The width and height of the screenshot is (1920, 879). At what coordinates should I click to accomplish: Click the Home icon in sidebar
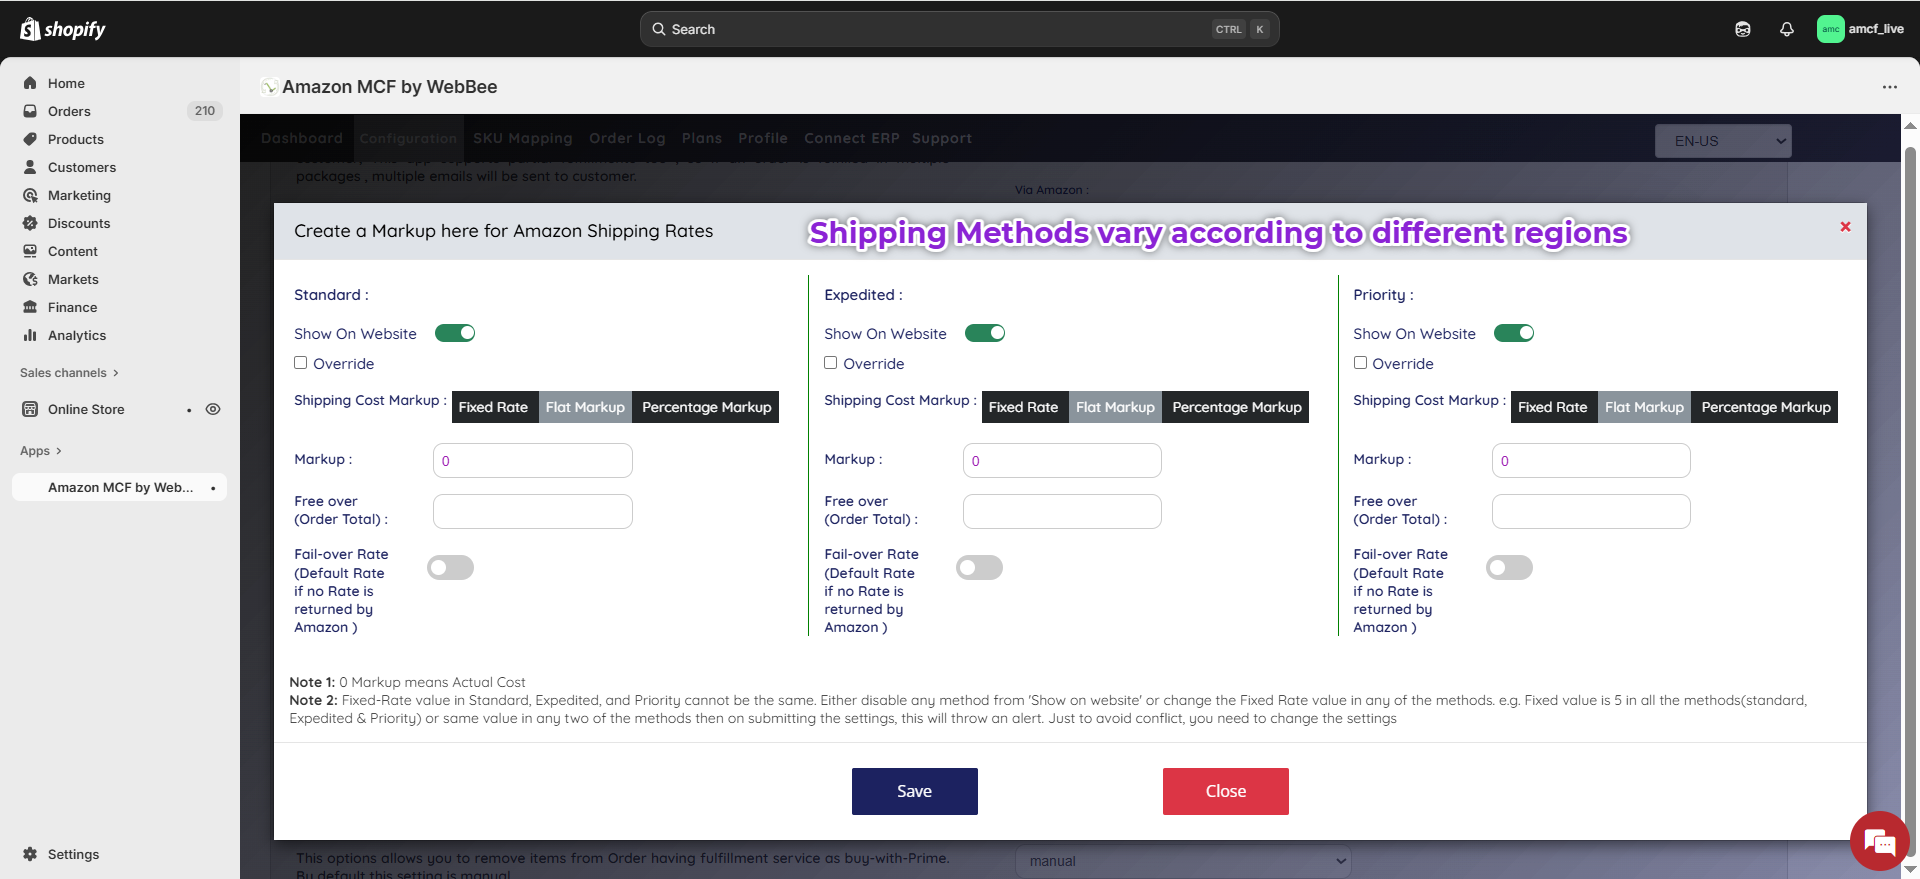click(30, 83)
